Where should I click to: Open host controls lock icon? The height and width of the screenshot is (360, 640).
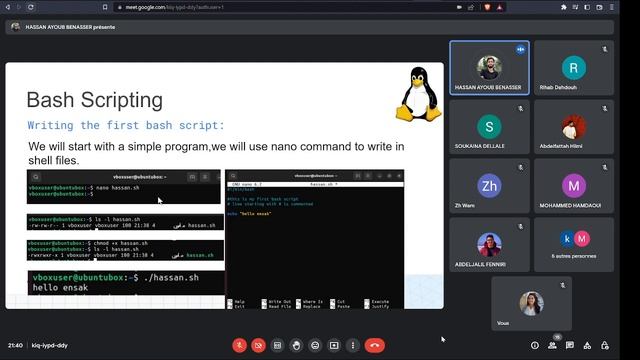pyautogui.click(x=605, y=345)
